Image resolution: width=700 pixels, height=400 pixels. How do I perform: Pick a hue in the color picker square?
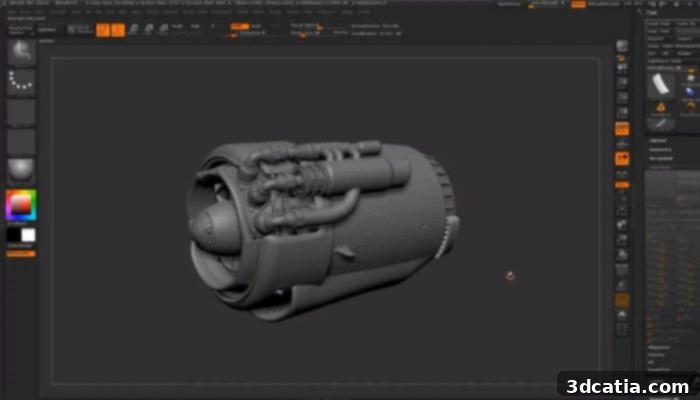tap(21, 205)
